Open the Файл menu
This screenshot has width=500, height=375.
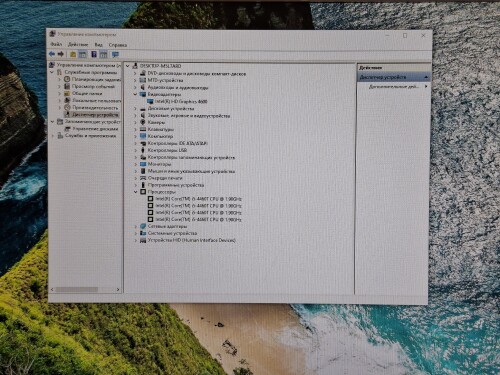click(x=56, y=44)
